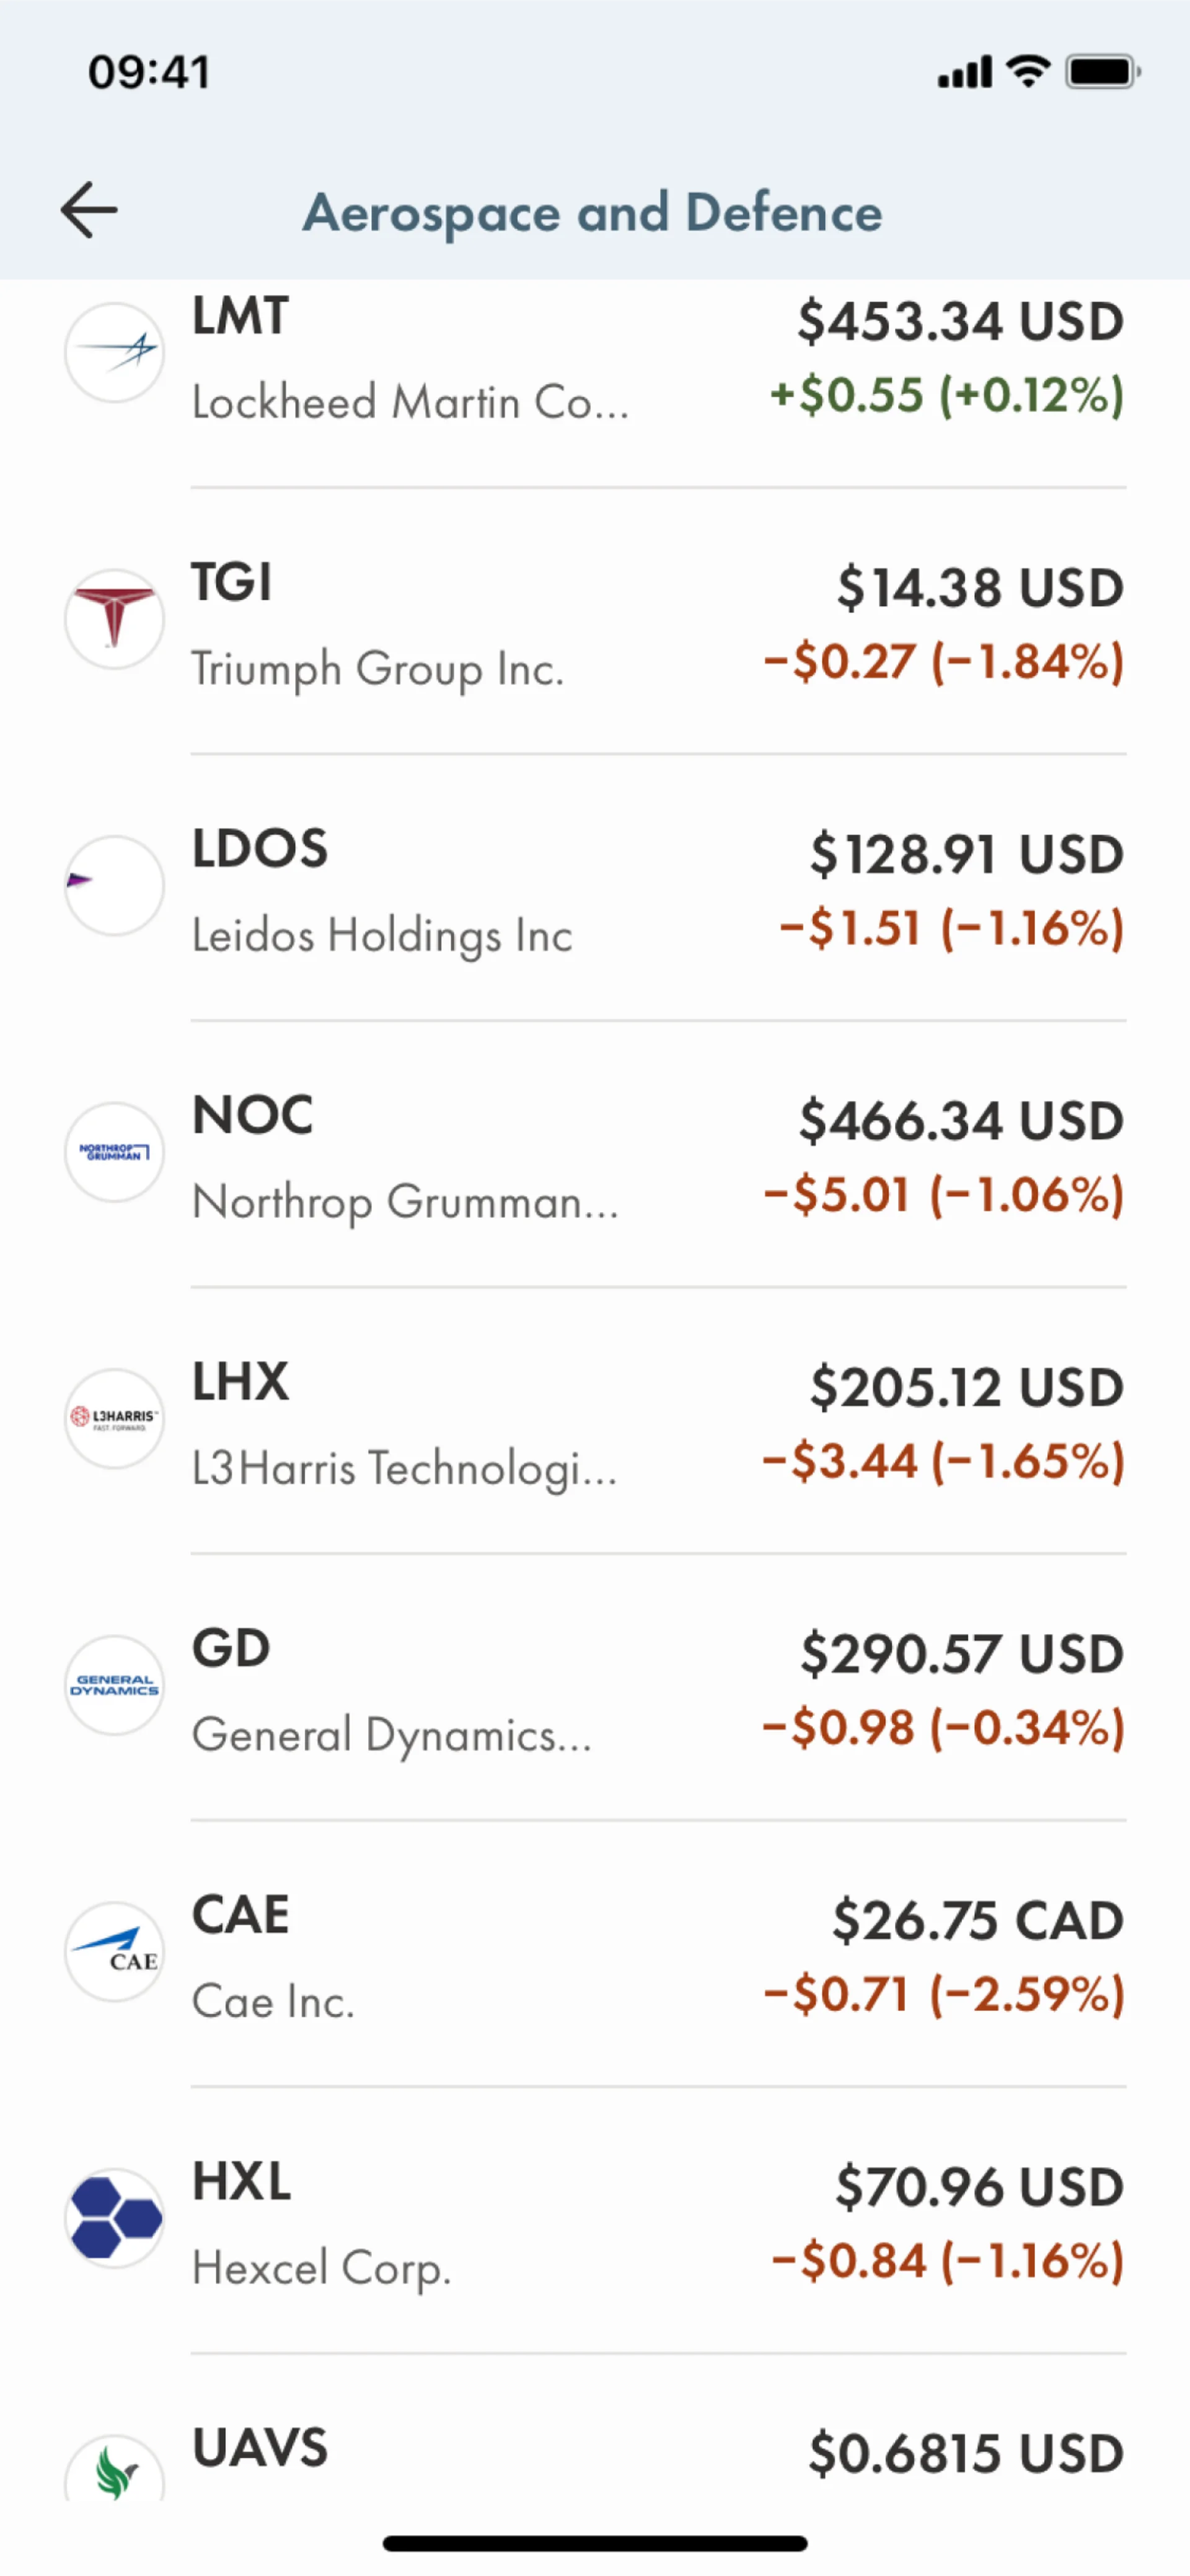Viewport: 1190px width, 2576px height.
Task: Tap the Northrop Grumman logo icon
Action: 115,1152
